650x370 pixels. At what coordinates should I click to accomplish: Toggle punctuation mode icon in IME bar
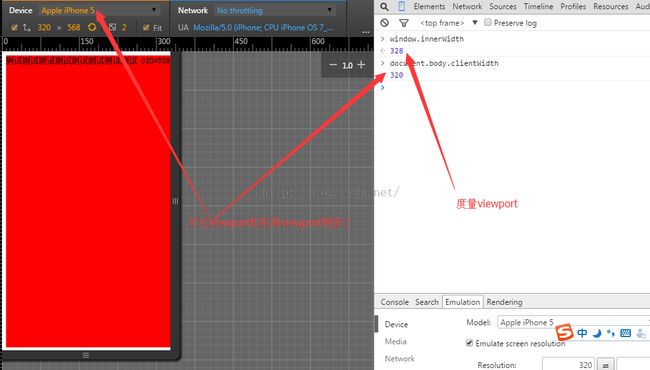611,333
